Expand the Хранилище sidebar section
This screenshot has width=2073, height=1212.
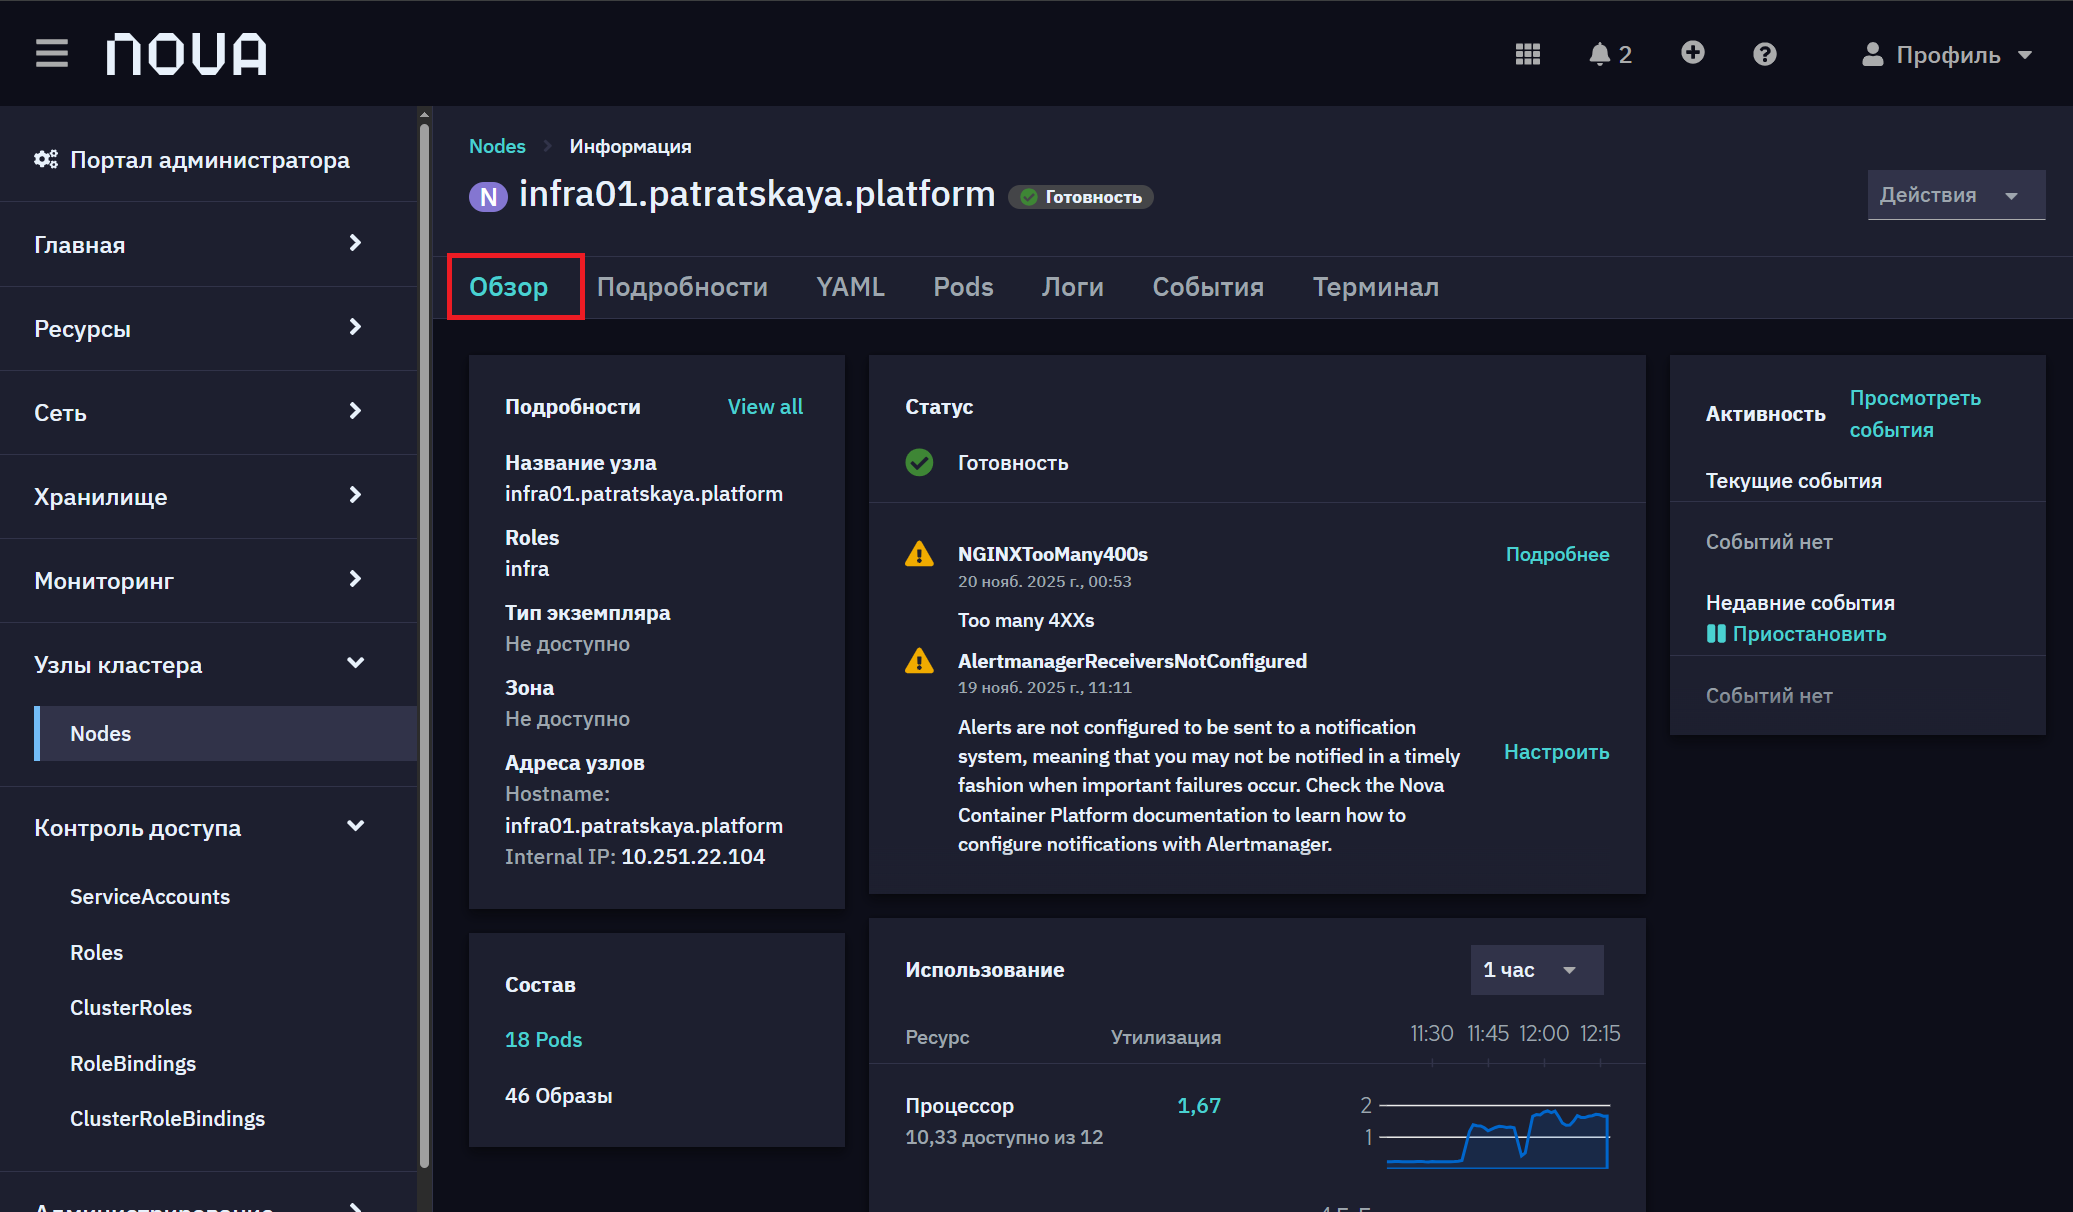coord(208,496)
